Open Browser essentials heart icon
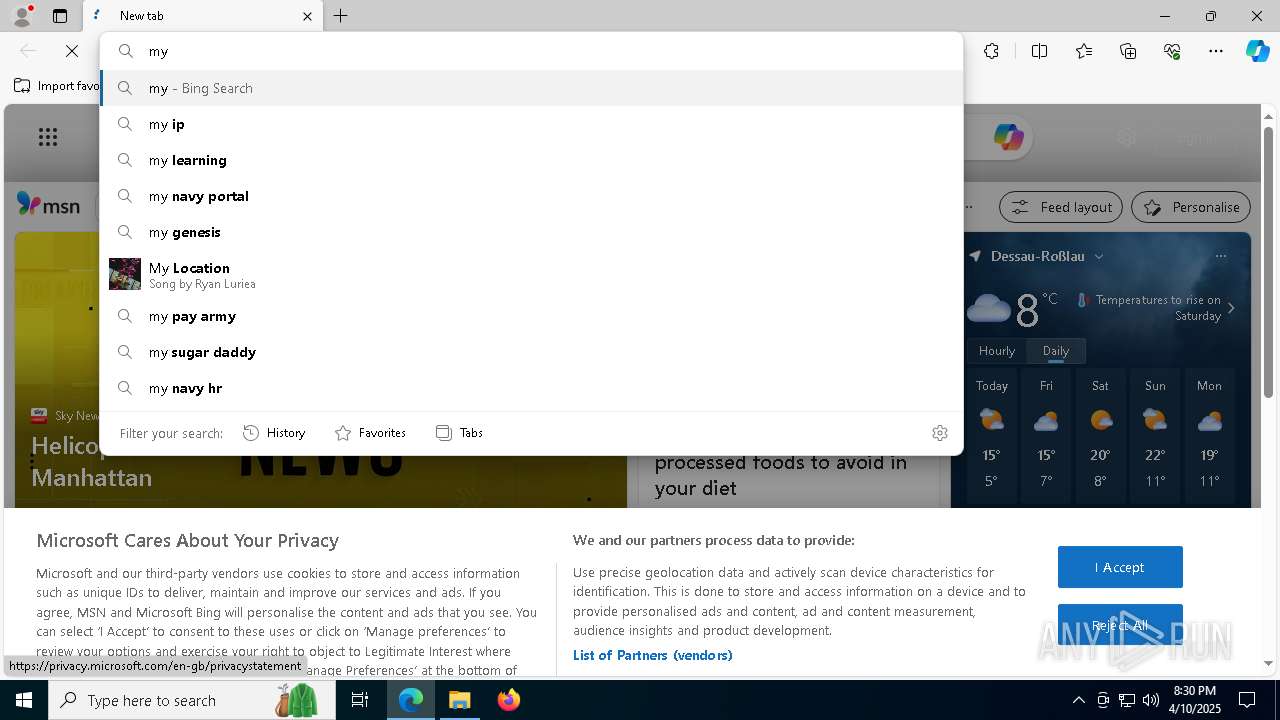This screenshot has width=1280, height=720. pyautogui.click(x=1172, y=51)
